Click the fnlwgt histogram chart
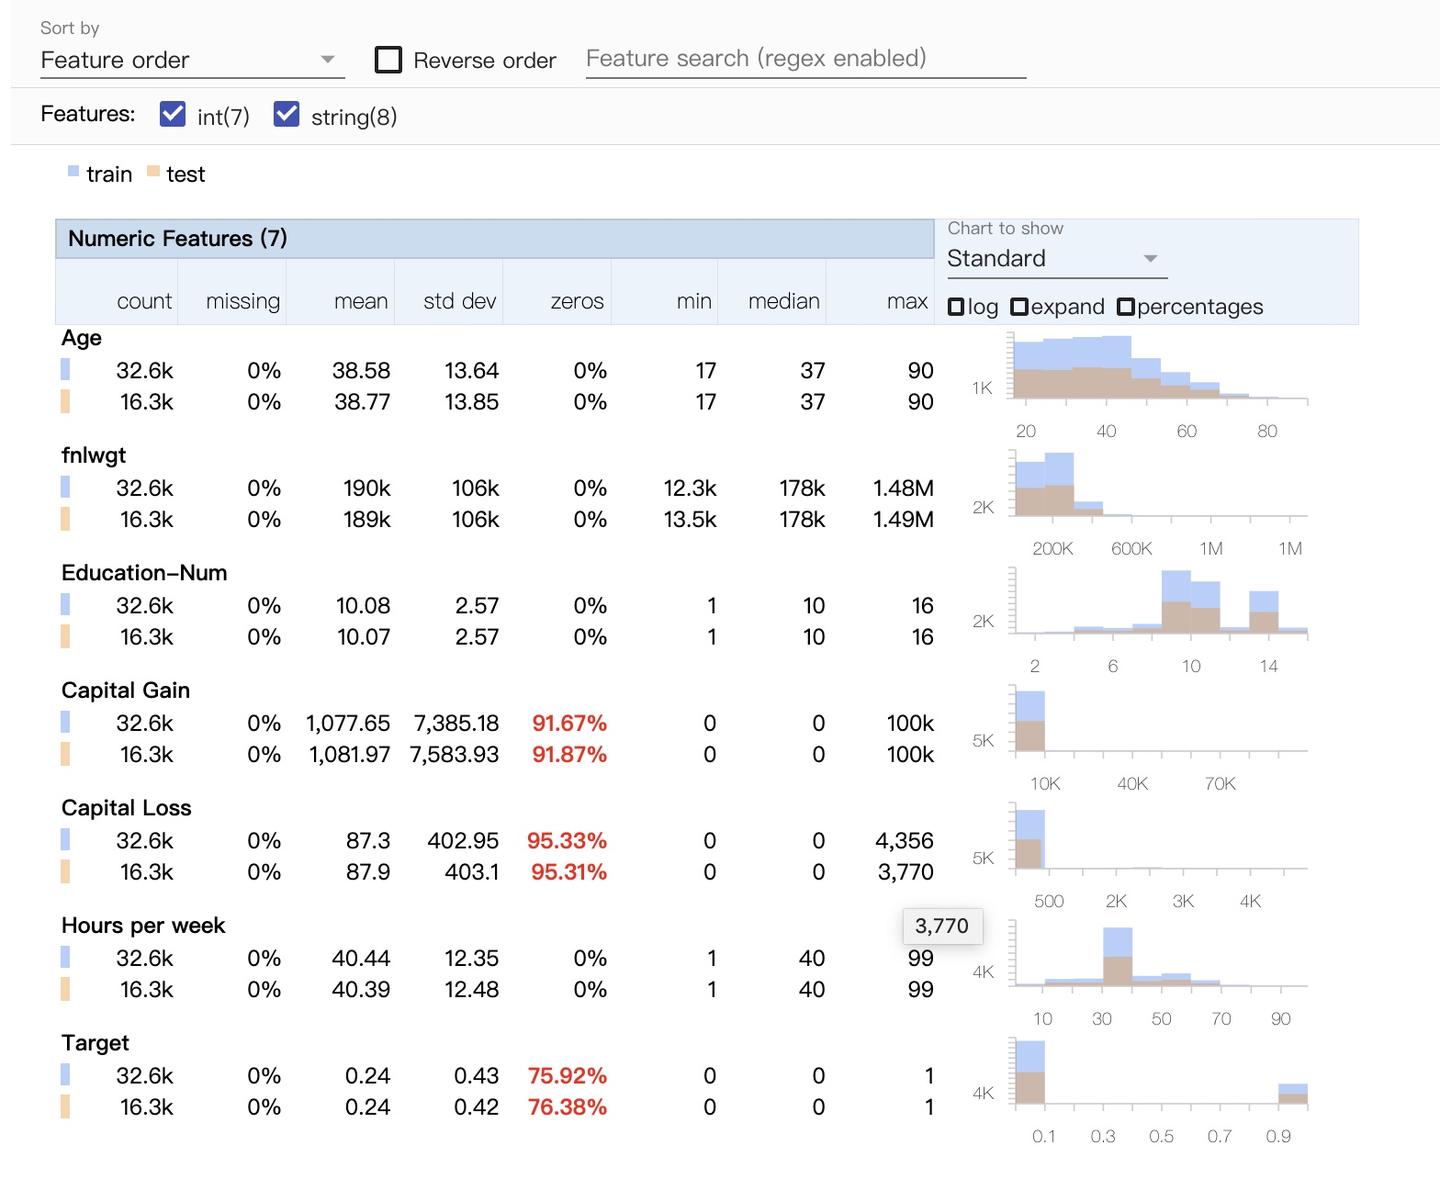This screenshot has width=1440, height=1179. (x=1158, y=485)
